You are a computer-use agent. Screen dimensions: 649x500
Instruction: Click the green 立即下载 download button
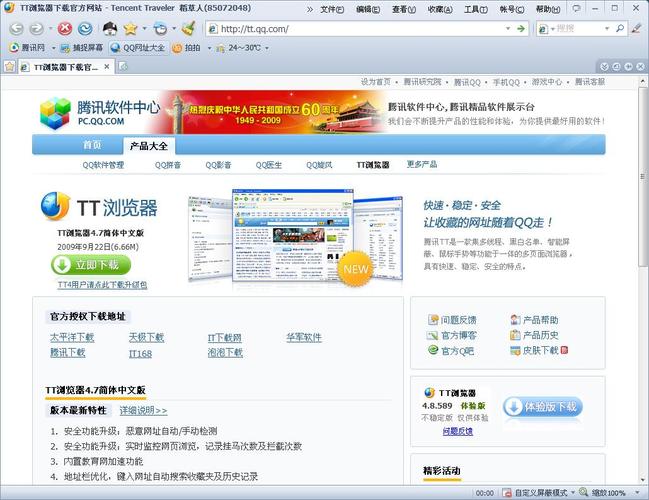[x=91, y=265]
